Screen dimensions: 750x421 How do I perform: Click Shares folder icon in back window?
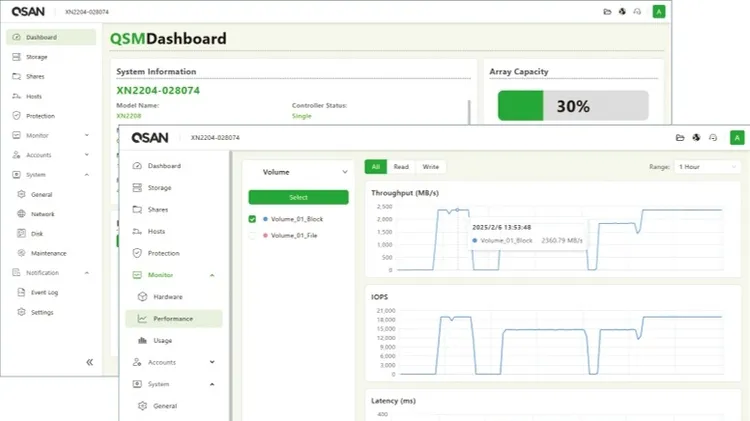pyautogui.click(x=17, y=77)
